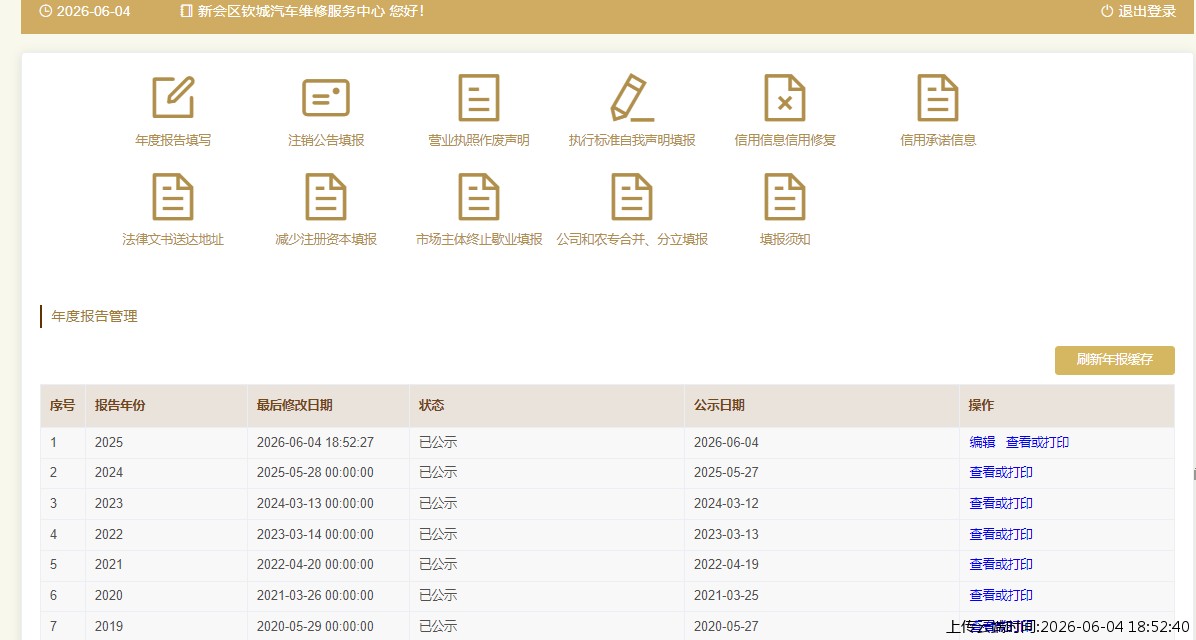Open the 公司和农专合并、分立填报 icon
Screen dimensions: 1196x640
(632, 197)
